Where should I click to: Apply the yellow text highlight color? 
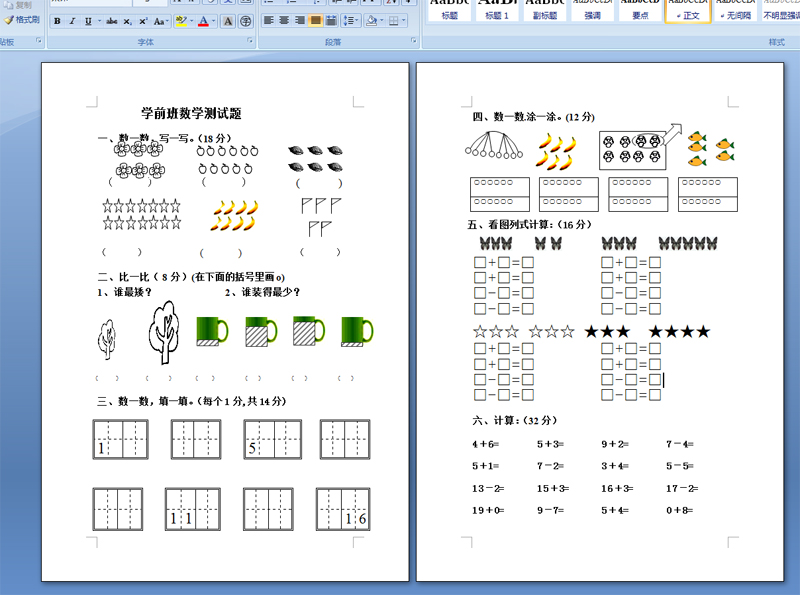coord(181,21)
